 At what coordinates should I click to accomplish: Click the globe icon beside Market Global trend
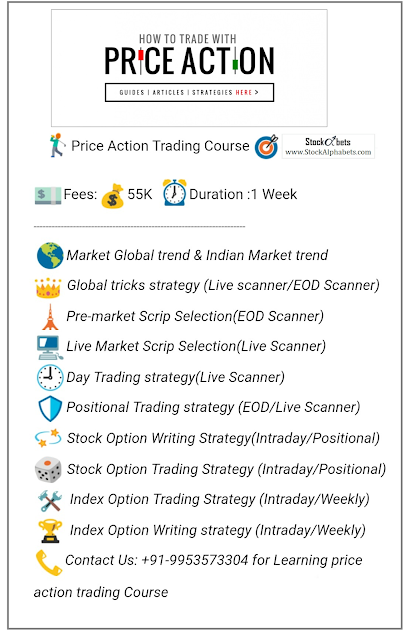click(50, 256)
